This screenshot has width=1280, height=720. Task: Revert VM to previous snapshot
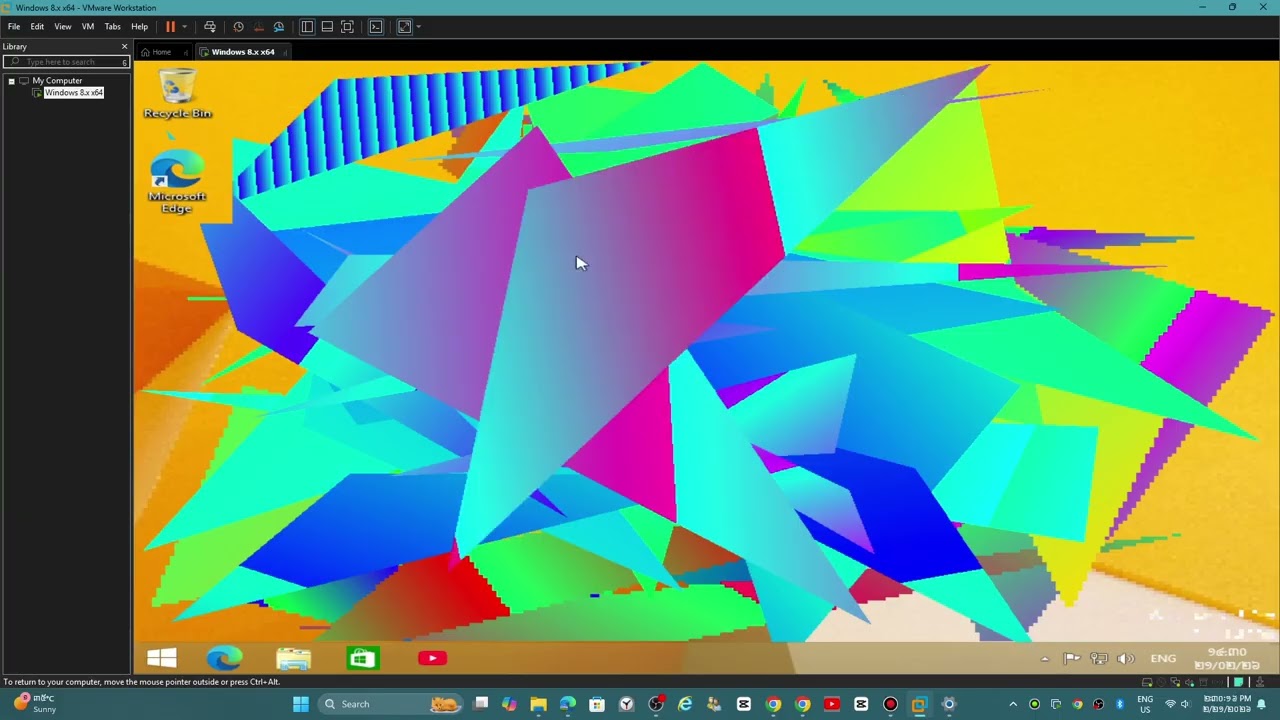[258, 27]
